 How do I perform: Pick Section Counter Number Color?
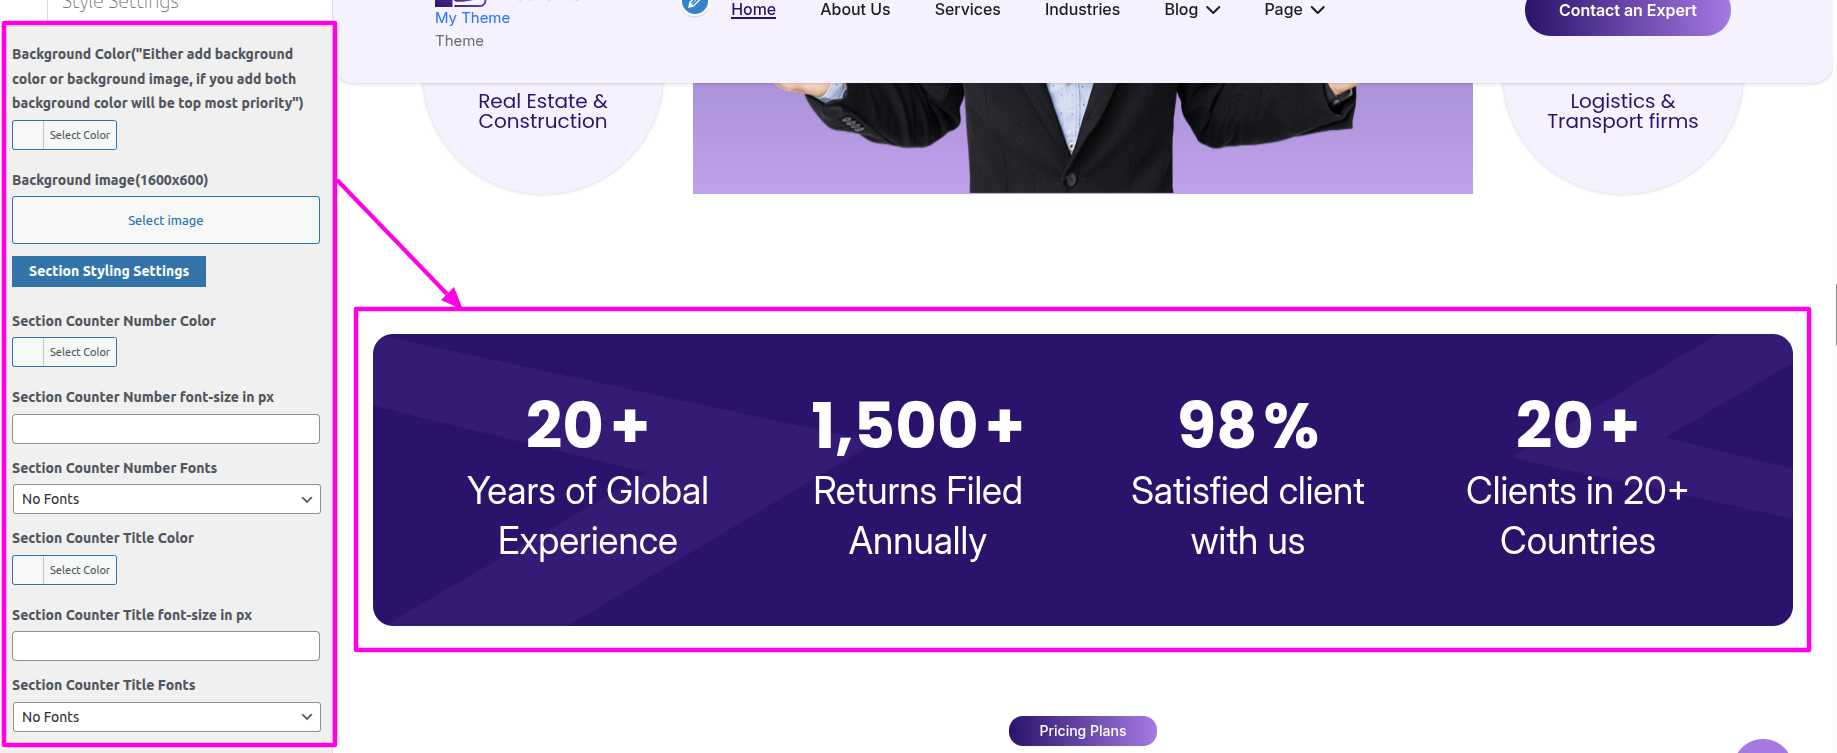tap(64, 352)
